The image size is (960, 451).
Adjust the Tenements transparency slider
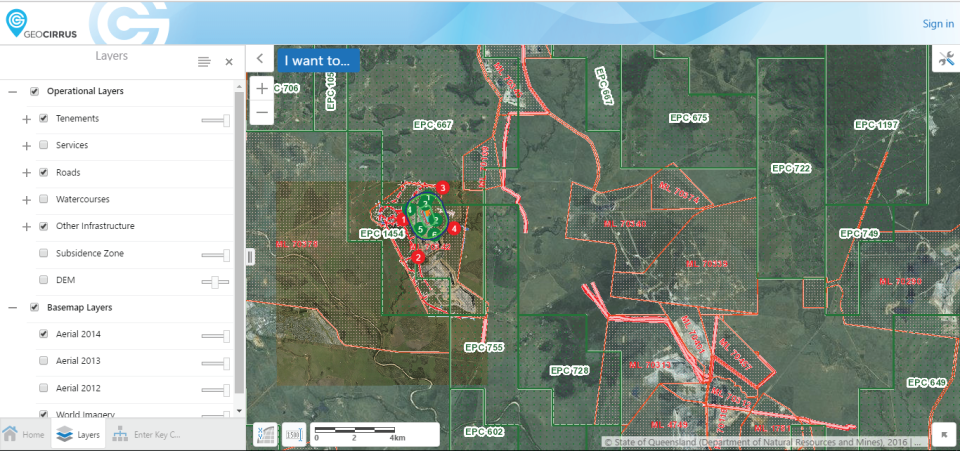click(x=216, y=120)
